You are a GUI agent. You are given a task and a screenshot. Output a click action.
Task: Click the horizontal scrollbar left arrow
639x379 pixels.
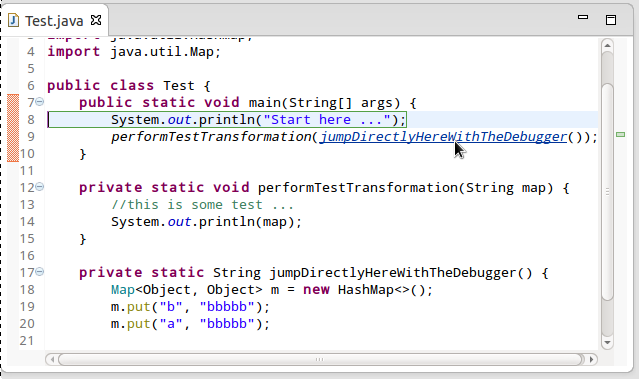52,359
